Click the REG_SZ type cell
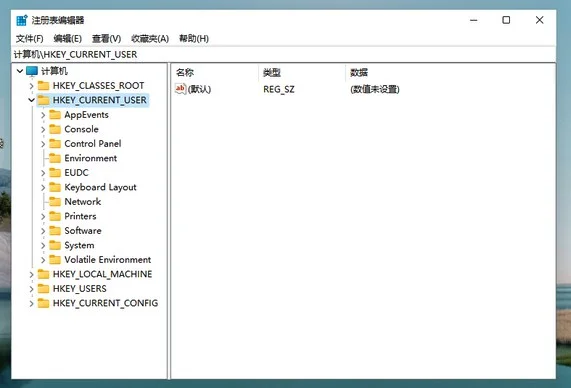The height and width of the screenshot is (388, 571). pyautogui.click(x=279, y=89)
